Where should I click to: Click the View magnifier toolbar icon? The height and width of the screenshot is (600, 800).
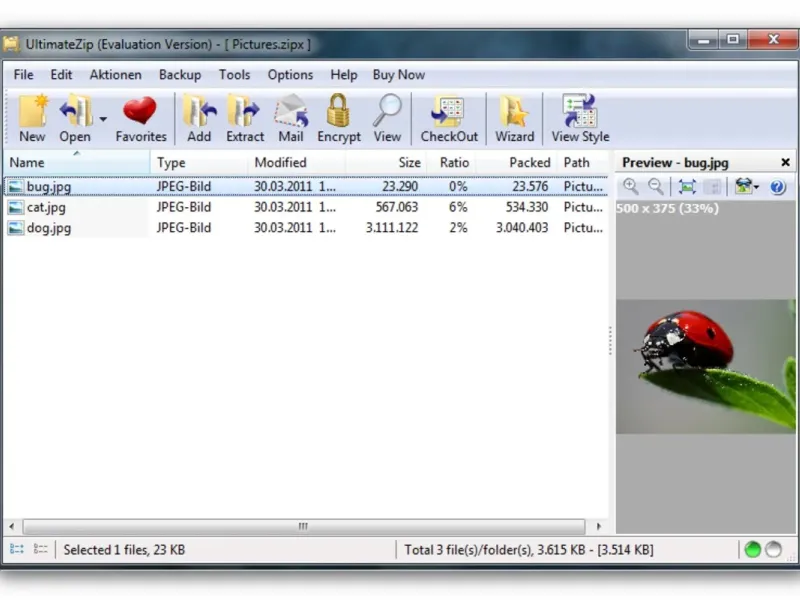pos(387,110)
